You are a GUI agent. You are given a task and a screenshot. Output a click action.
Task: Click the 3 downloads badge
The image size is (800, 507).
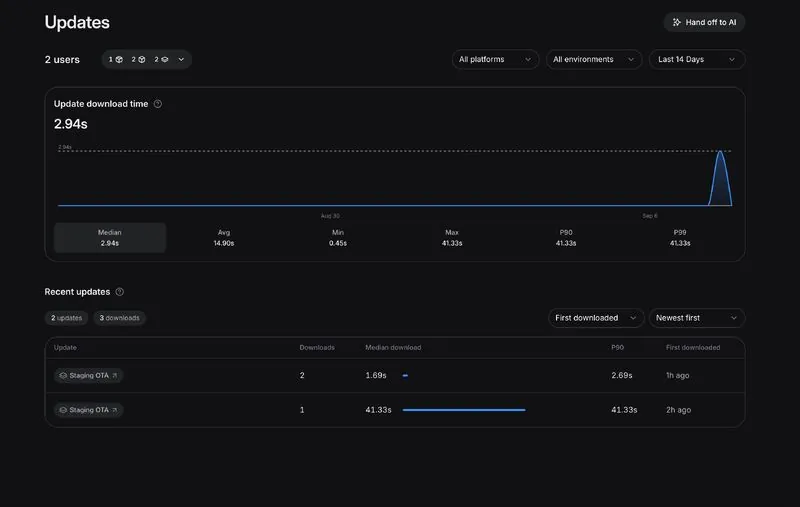(119, 318)
